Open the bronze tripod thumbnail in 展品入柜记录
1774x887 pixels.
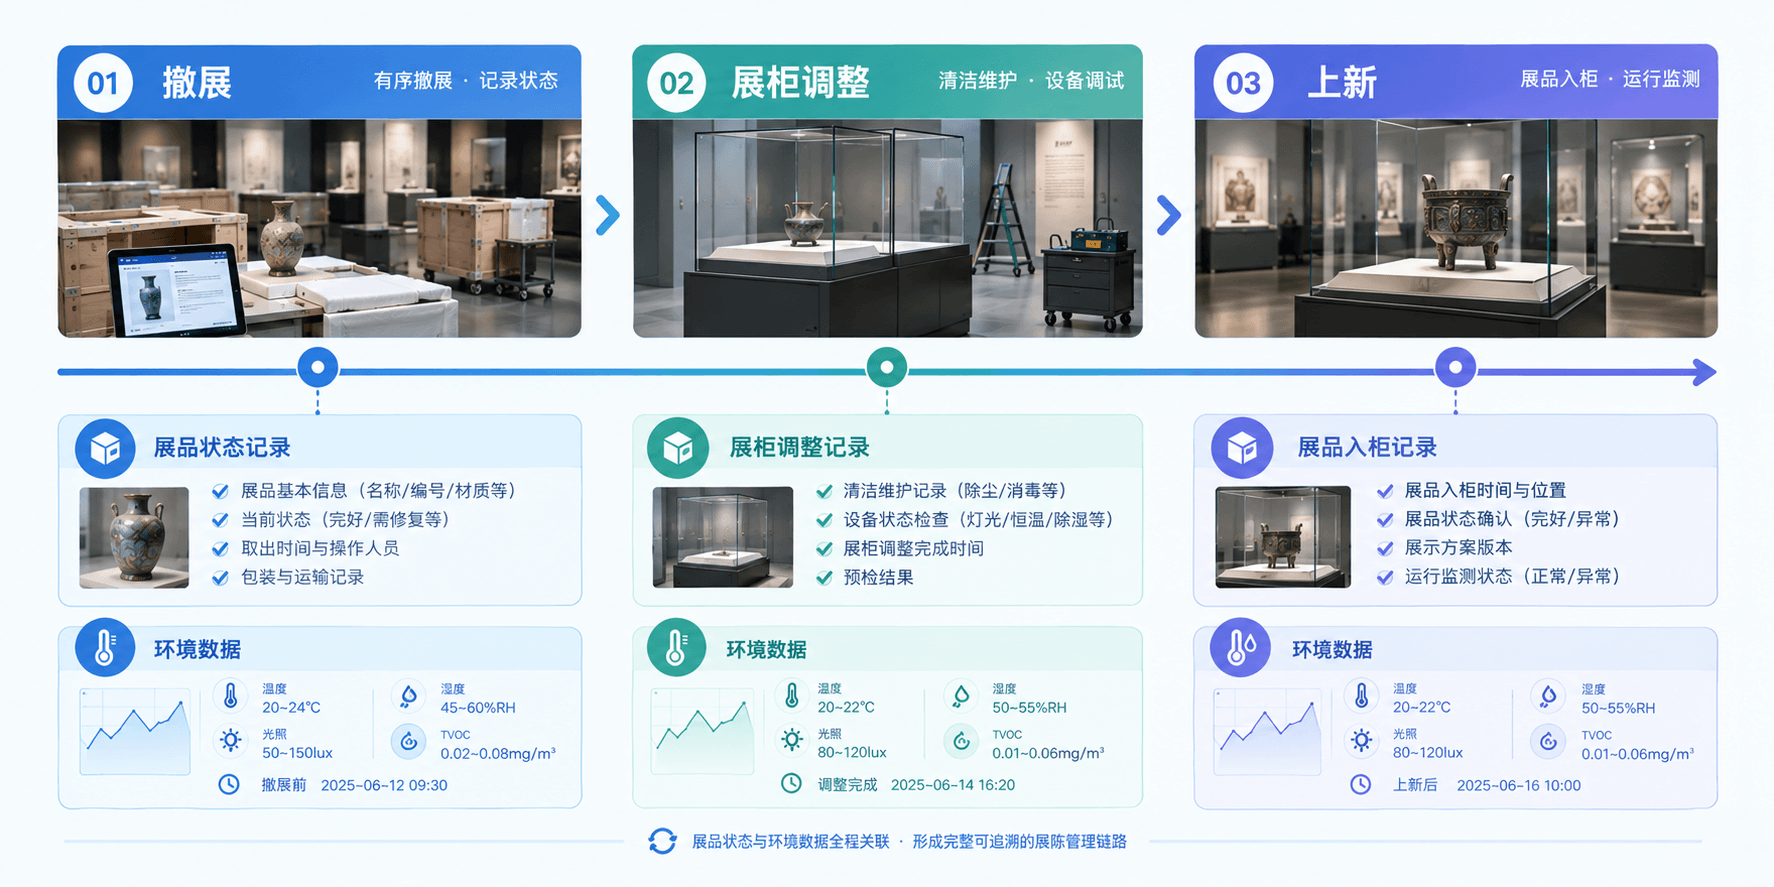click(x=1283, y=537)
